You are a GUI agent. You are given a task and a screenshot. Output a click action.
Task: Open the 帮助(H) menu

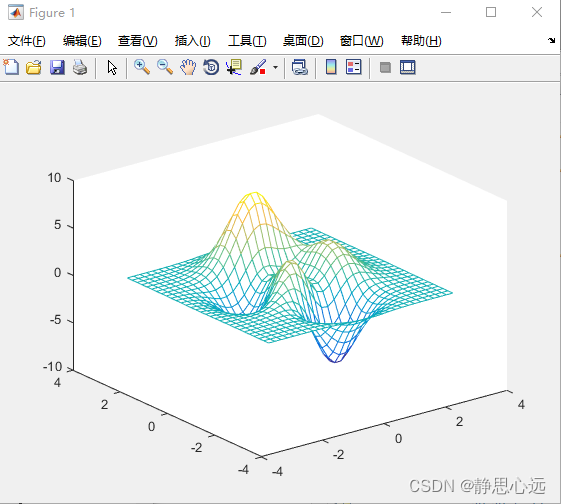pyautogui.click(x=421, y=41)
